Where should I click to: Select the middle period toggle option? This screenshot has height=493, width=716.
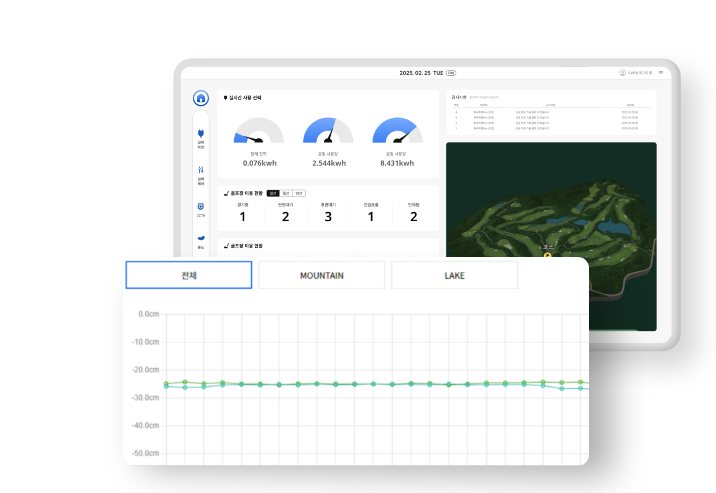tap(285, 192)
